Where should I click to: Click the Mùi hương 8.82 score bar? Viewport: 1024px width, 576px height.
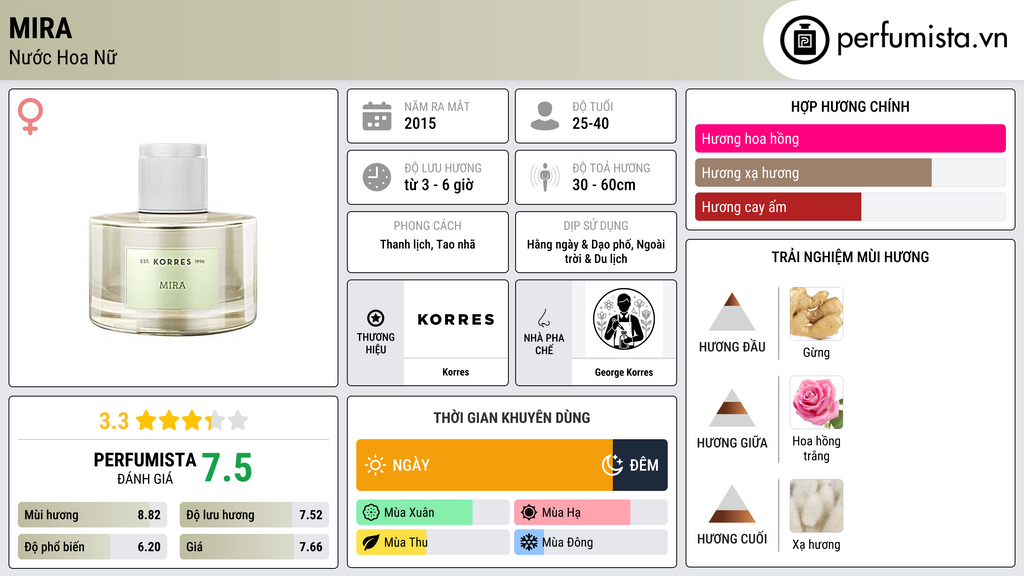tap(93, 515)
